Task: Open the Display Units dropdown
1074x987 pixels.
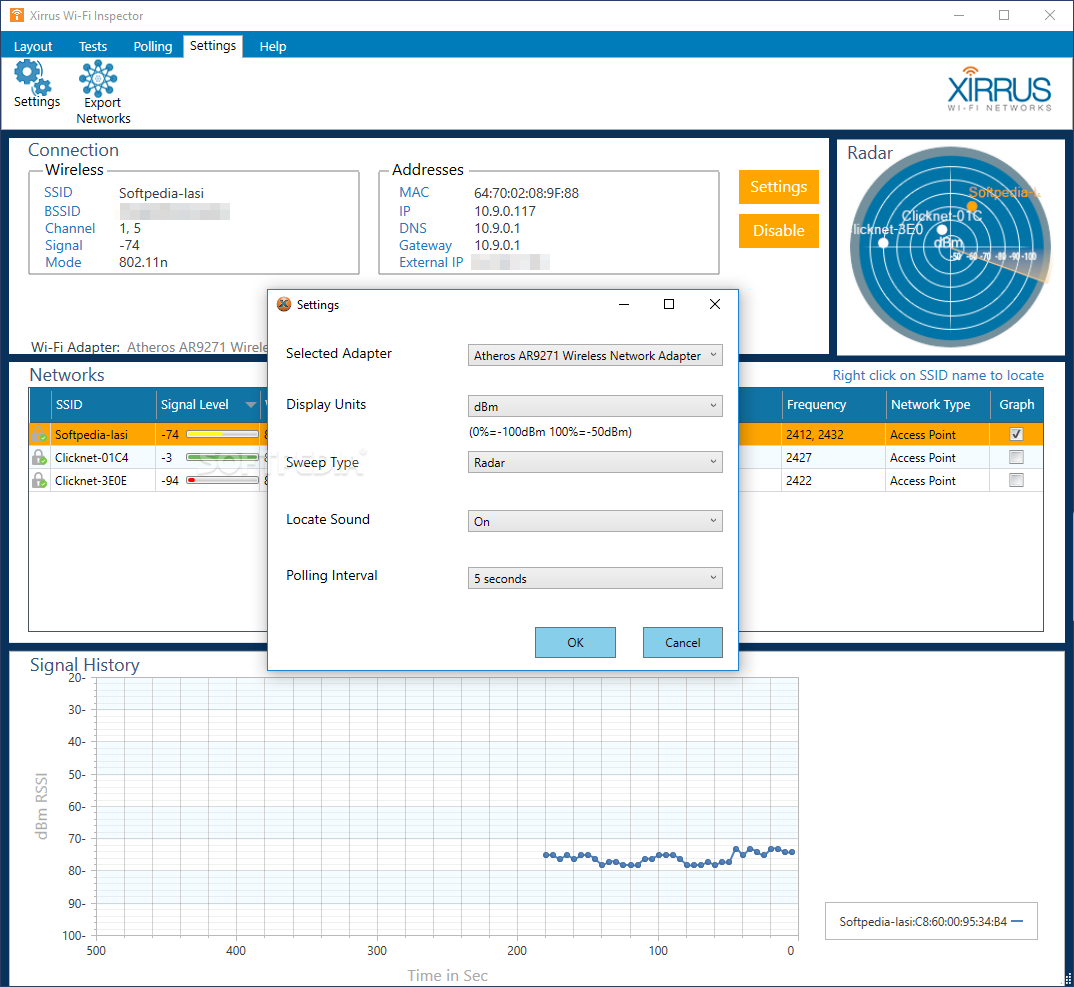Action: 595,406
